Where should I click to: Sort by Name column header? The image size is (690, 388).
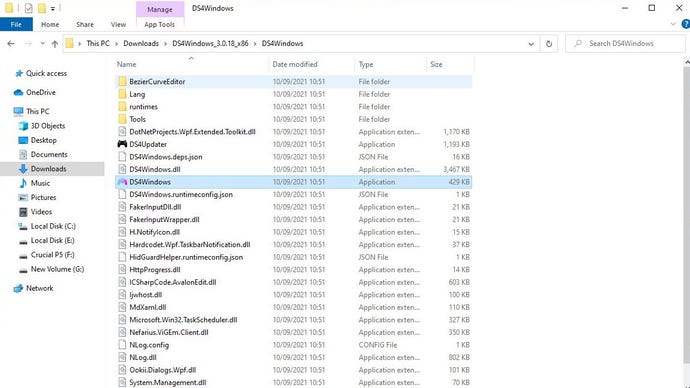coord(191,64)
